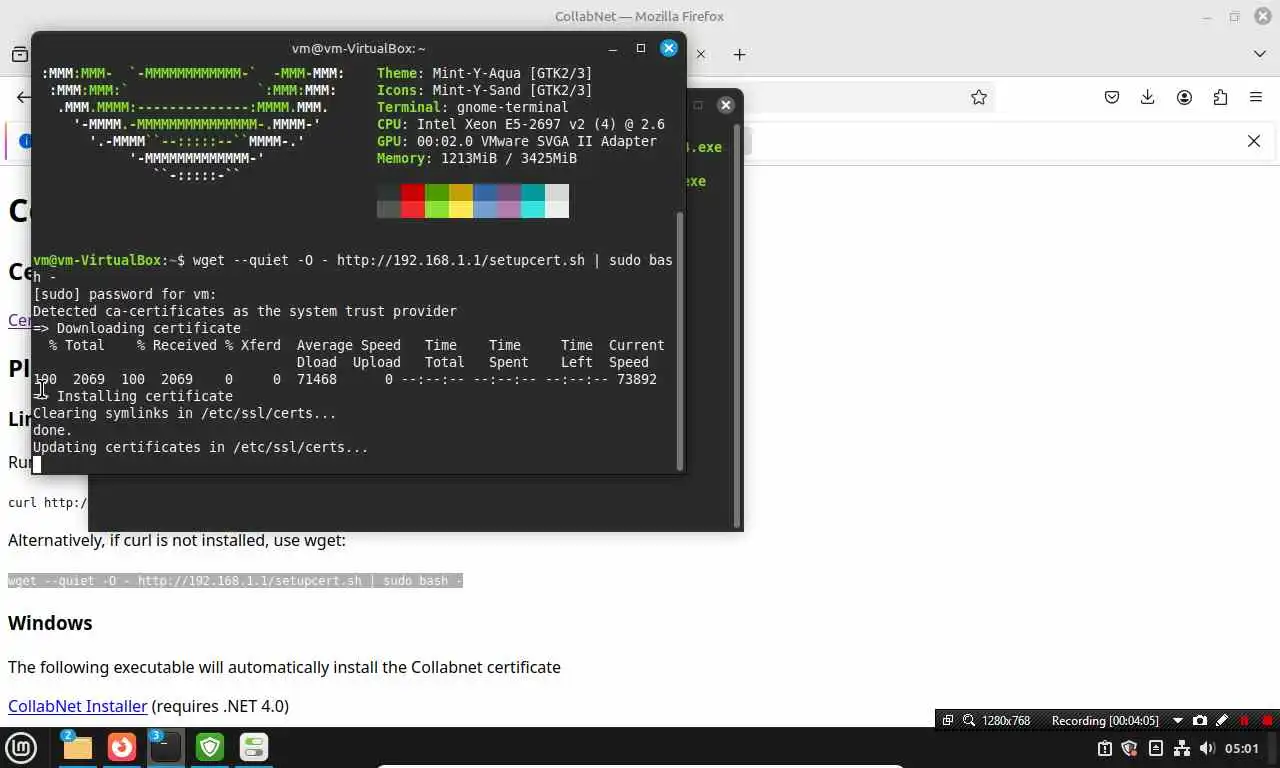Open the green shield app in taskbar
This screenshot has height=768, width=1280.
tap(210, 747)
